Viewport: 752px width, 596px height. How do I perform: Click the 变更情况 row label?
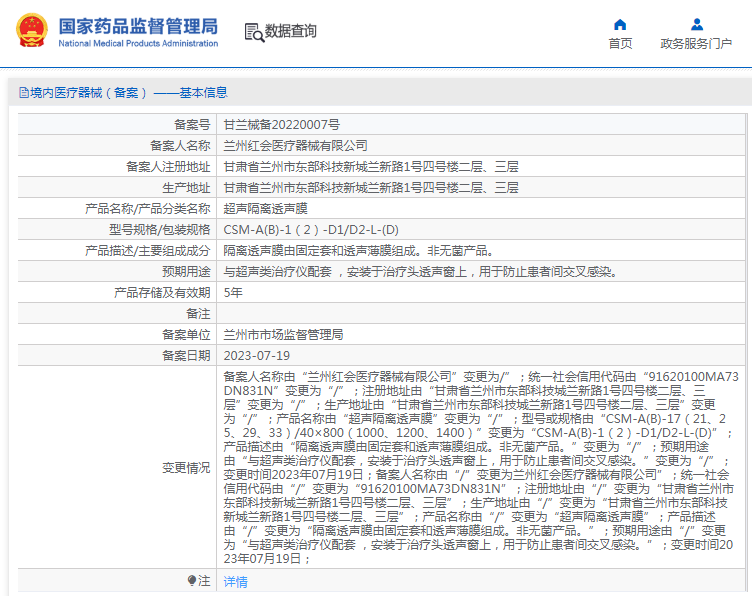click(x=186, y=467)
